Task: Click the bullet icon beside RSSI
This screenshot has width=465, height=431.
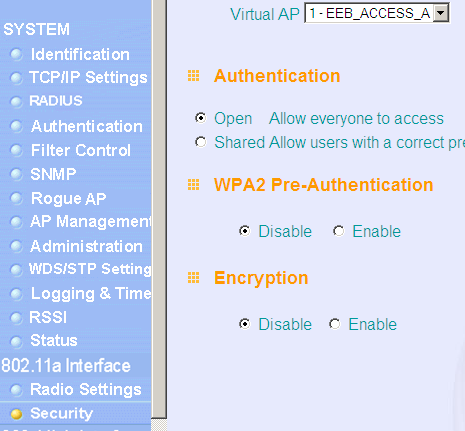Action: point(16,318)
